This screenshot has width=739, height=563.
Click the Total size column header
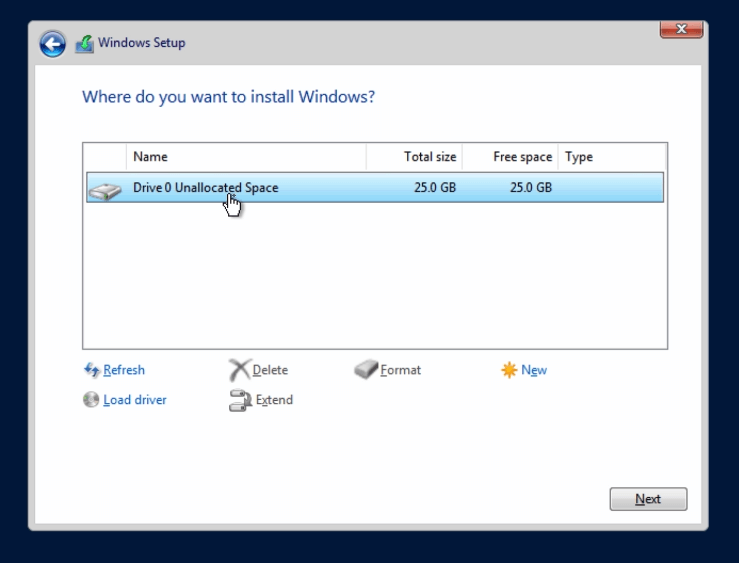[x=414, y=157]
